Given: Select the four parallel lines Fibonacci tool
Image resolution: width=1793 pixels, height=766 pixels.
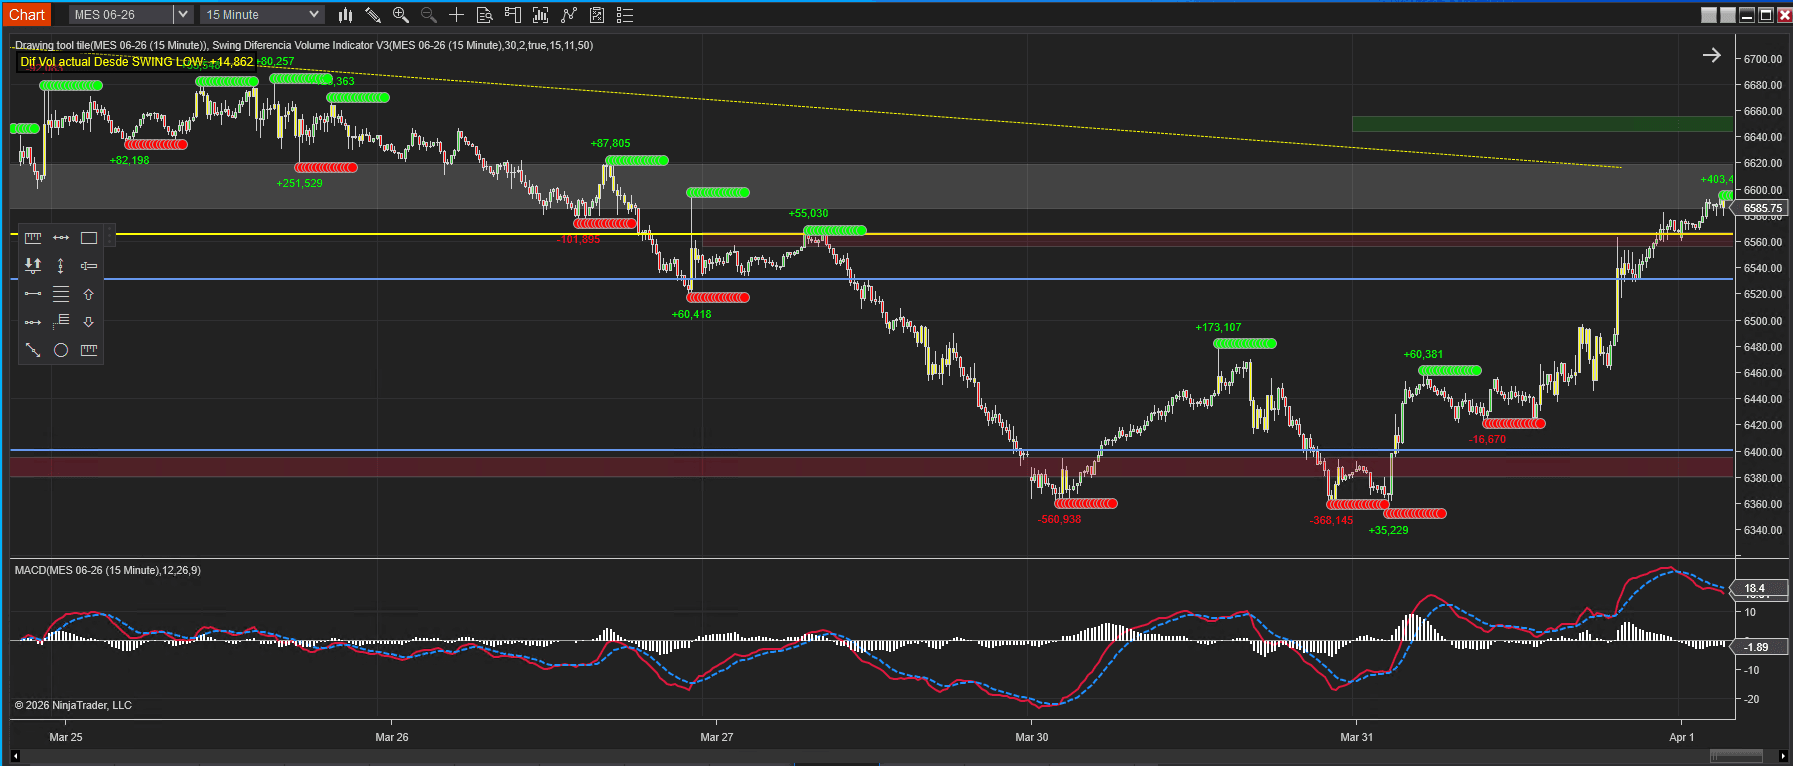Looking at the screenshot, I should pyautogui.click(x=61, y=294).
